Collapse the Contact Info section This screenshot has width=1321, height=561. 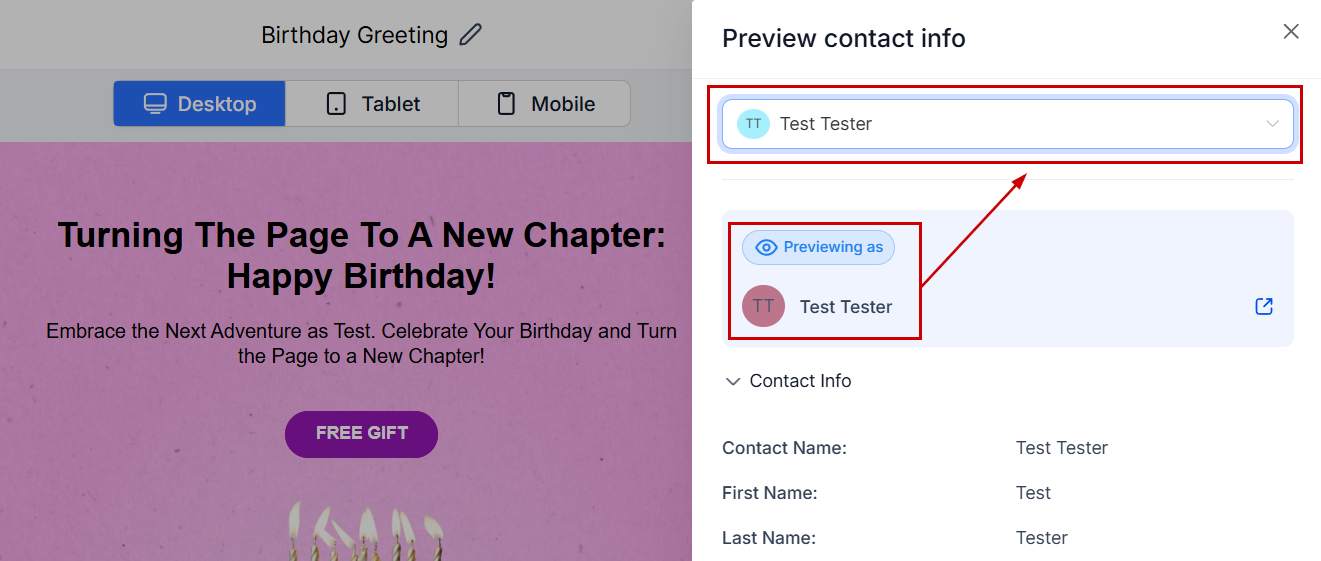click(733, 382)
